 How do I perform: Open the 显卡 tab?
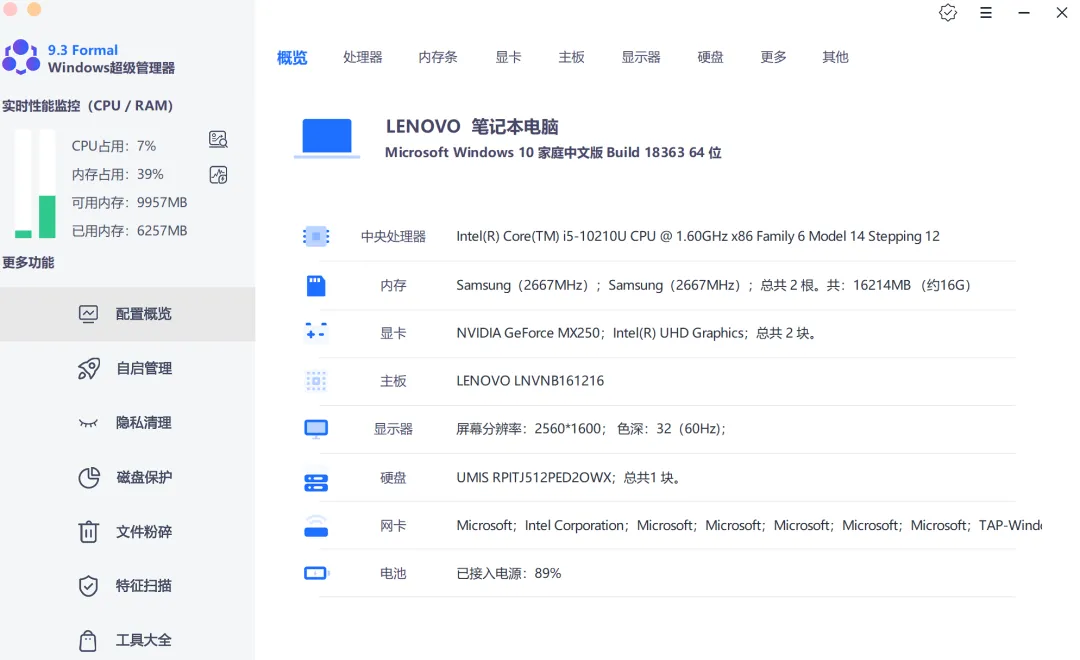508,58
